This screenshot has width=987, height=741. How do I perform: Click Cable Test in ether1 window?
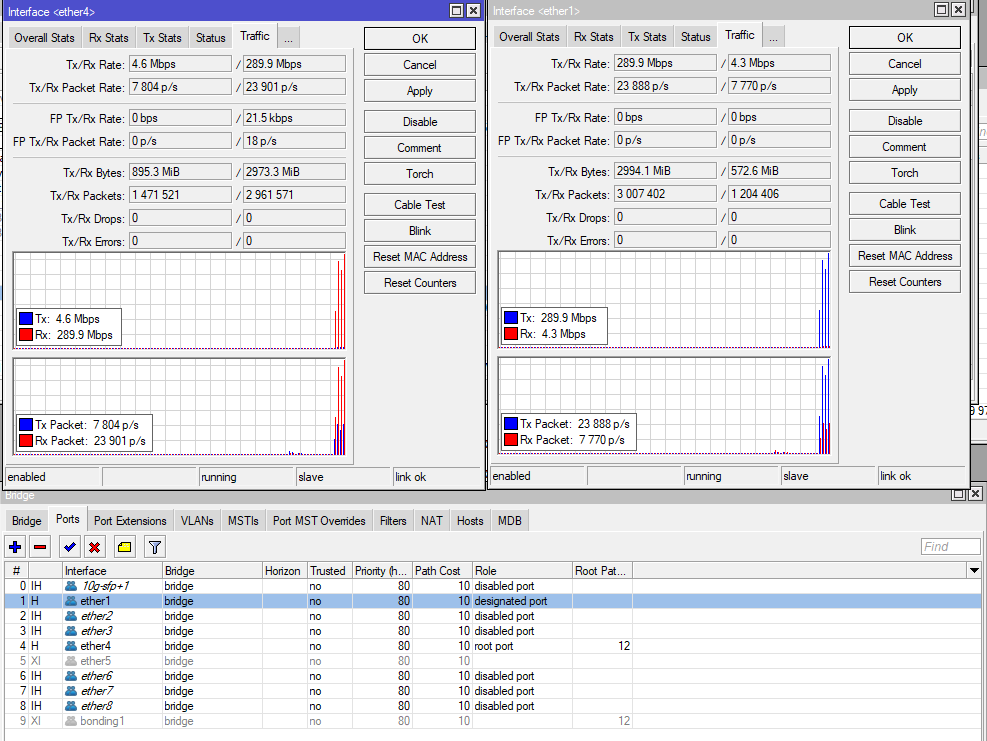[904, 204]
